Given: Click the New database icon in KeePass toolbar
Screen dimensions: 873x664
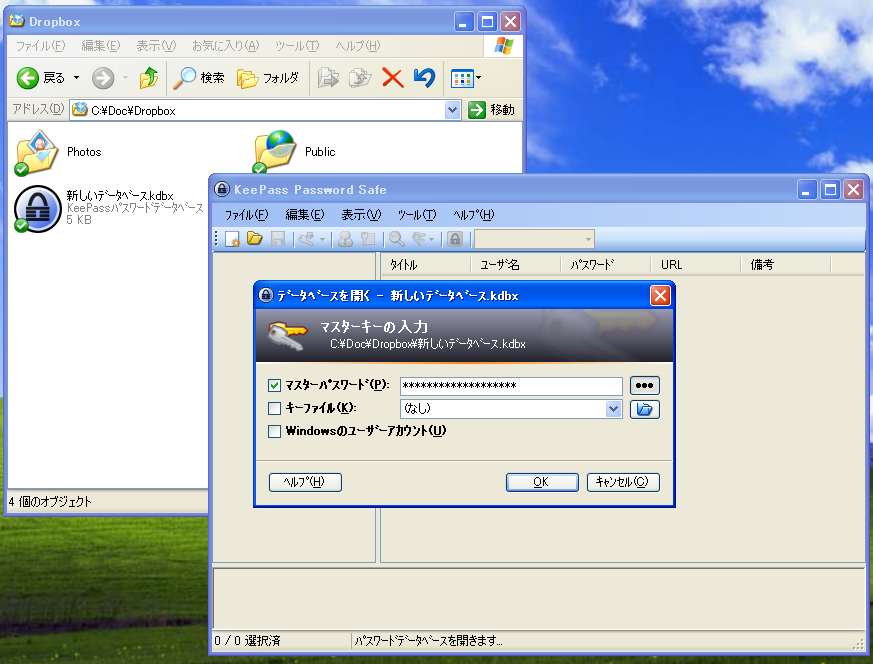Looking at the screenshot, I should [x=232, y=239].
